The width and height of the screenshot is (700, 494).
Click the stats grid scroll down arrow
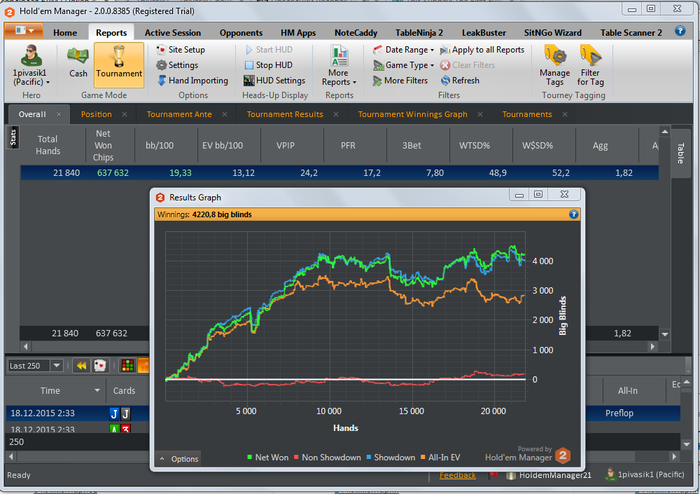[665, 334]
